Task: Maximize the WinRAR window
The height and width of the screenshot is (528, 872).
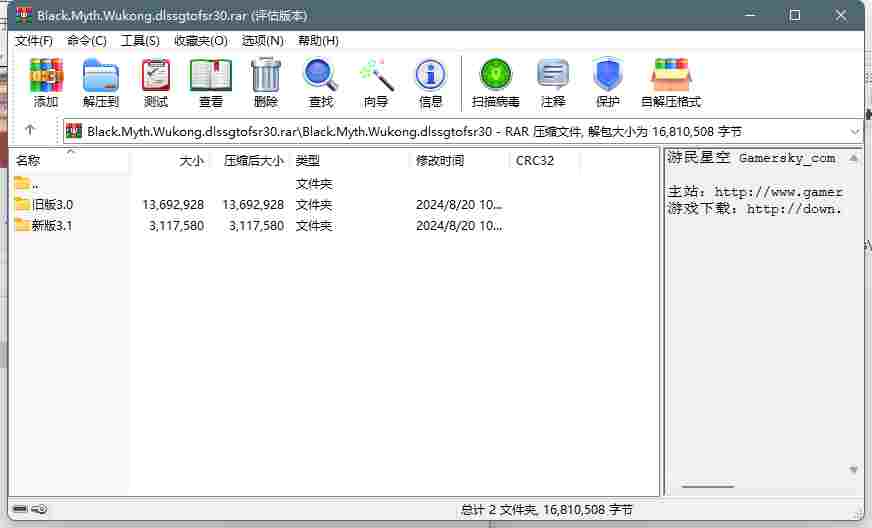Action: coord(795,15)
